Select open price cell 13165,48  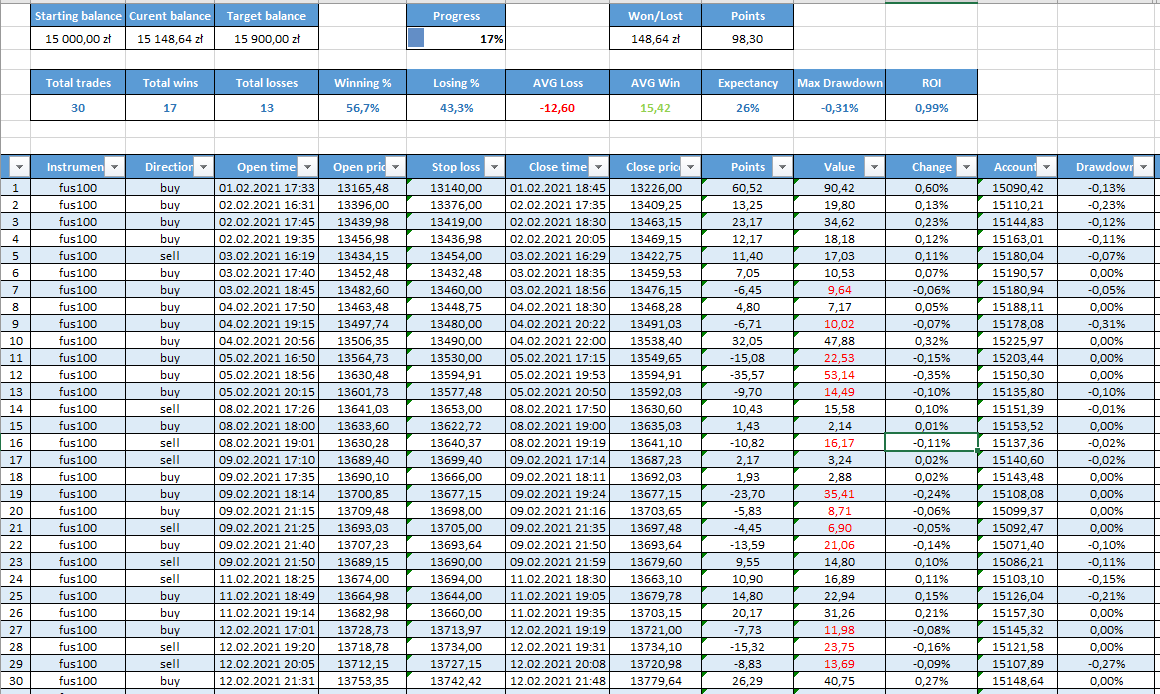(362, 188)
